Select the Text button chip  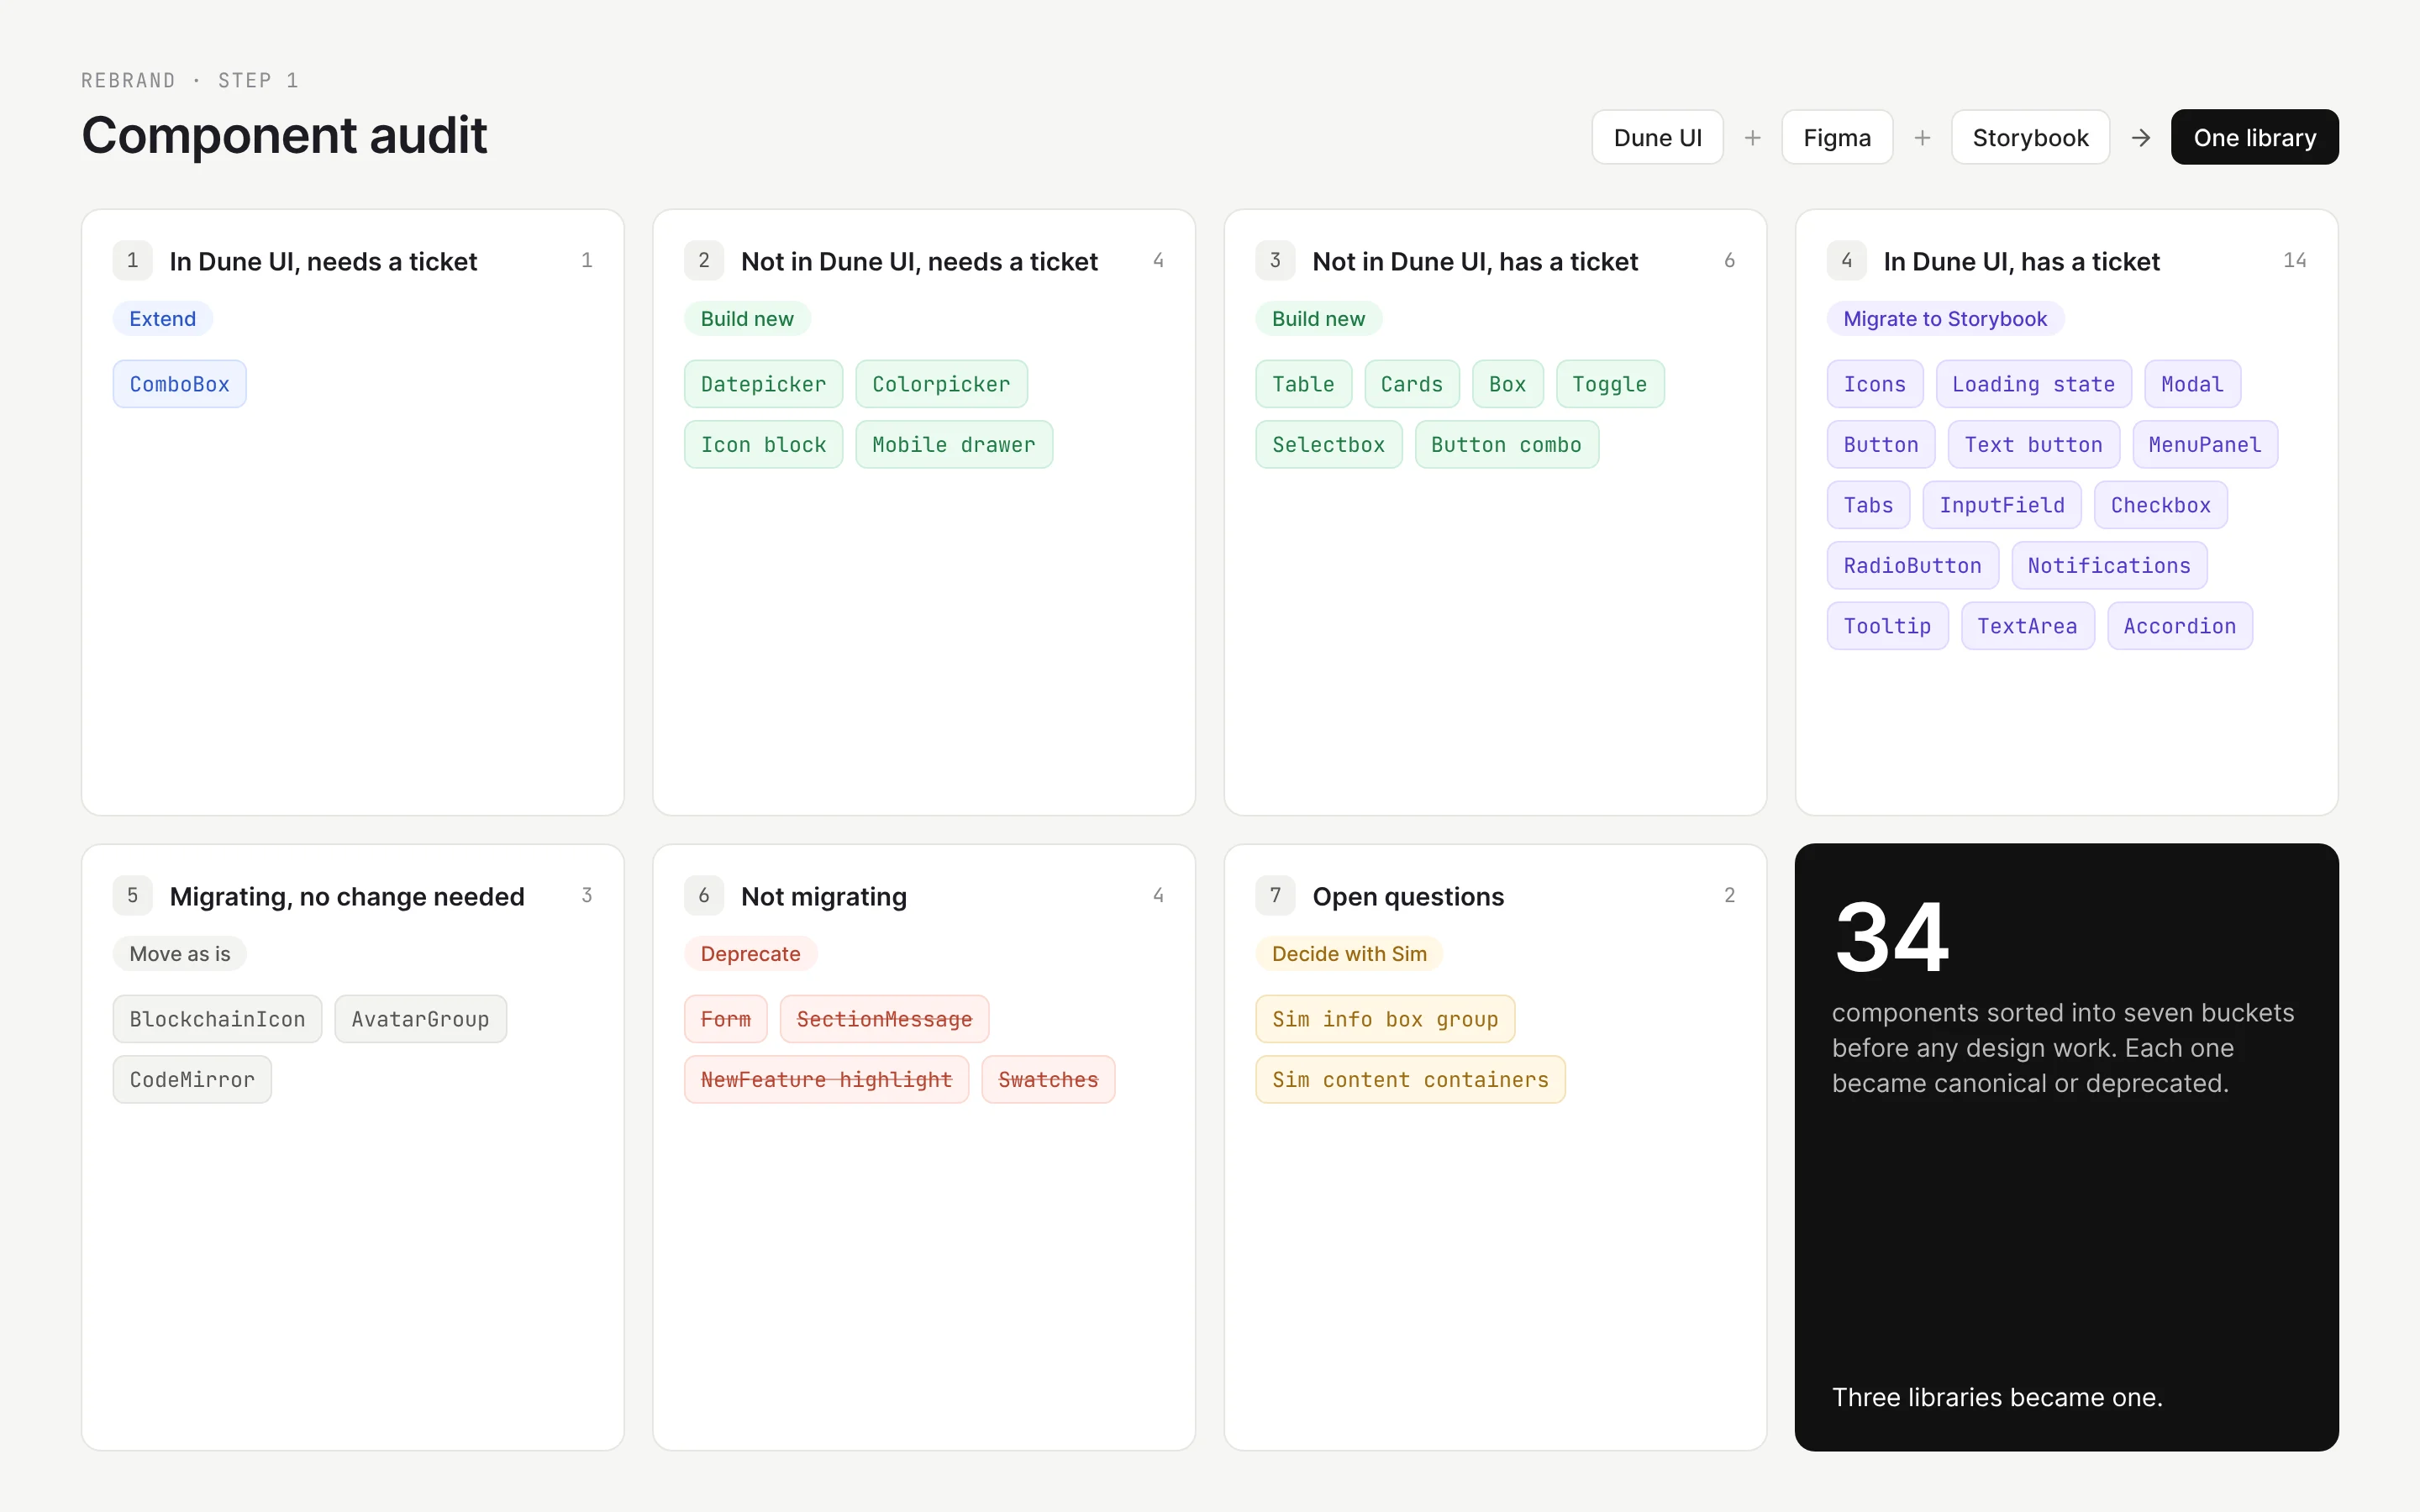click(x=2034, y=445)
